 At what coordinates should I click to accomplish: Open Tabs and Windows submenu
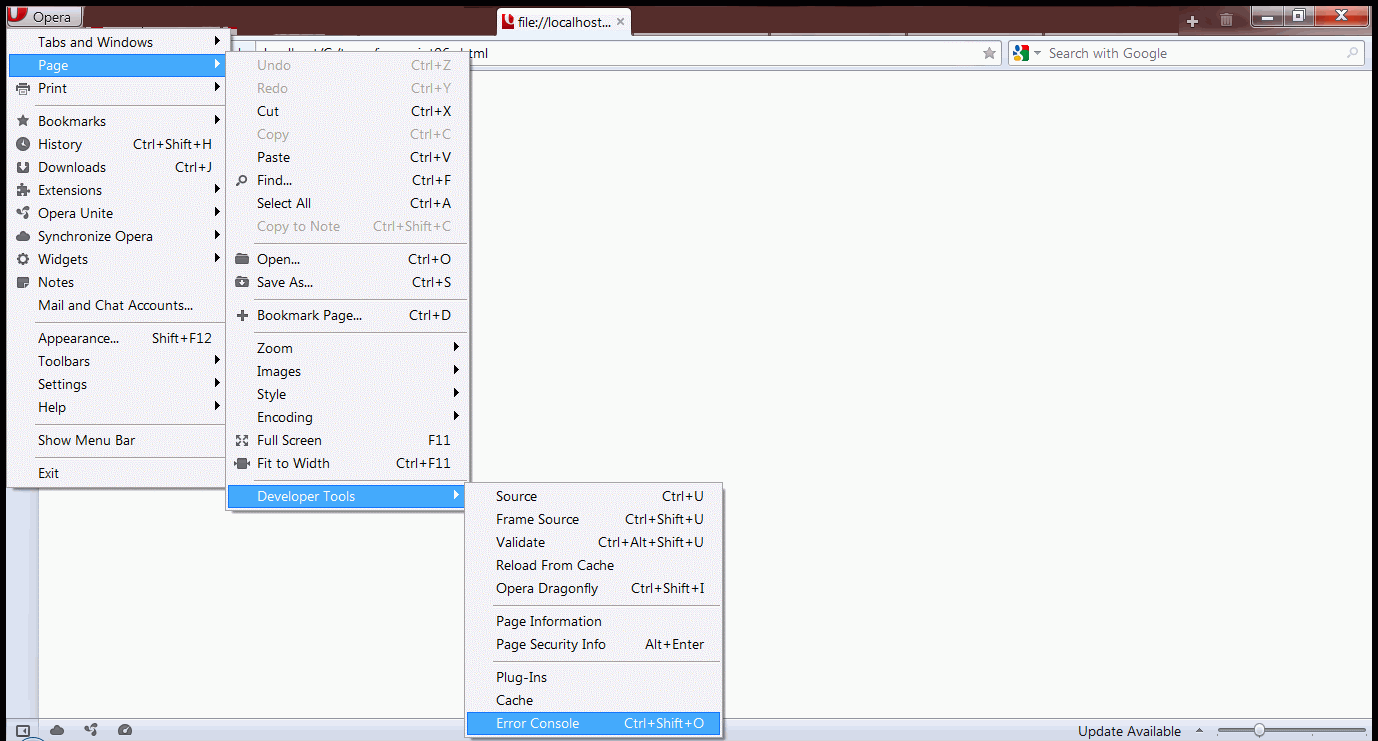pos(116,42)
